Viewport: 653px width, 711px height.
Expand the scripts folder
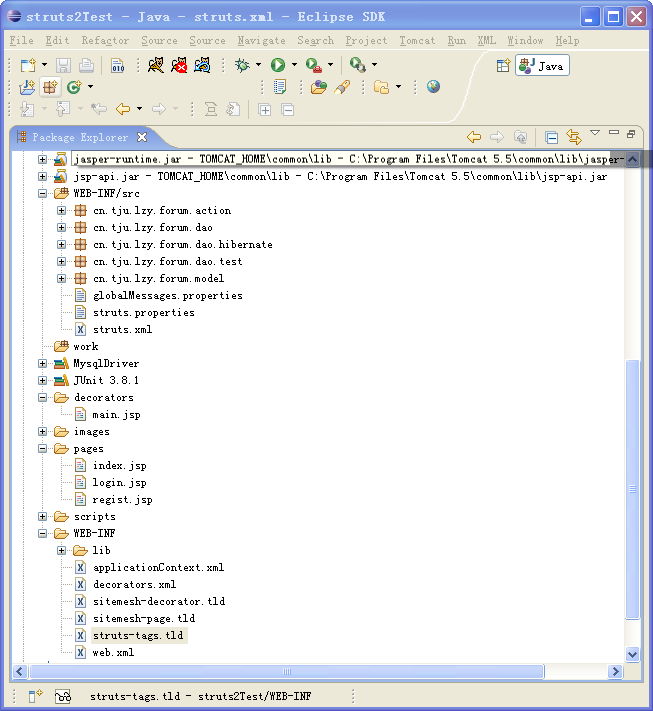click(42, 516)
